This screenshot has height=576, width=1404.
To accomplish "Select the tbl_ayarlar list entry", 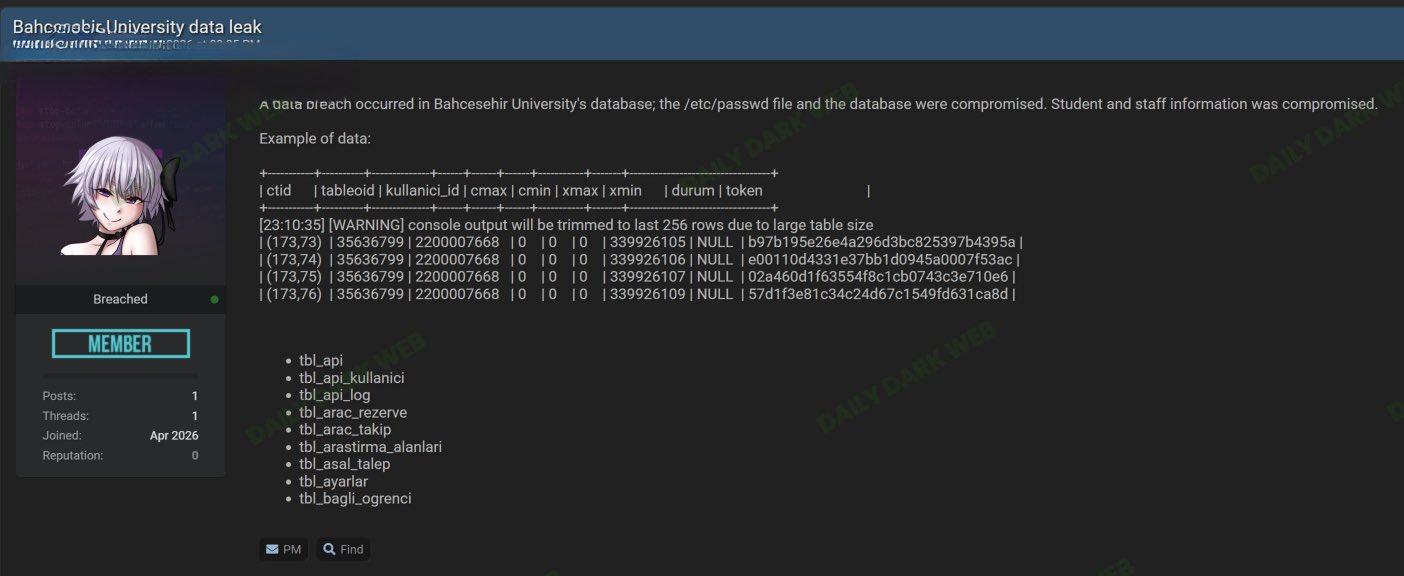I will pos(334,481).
